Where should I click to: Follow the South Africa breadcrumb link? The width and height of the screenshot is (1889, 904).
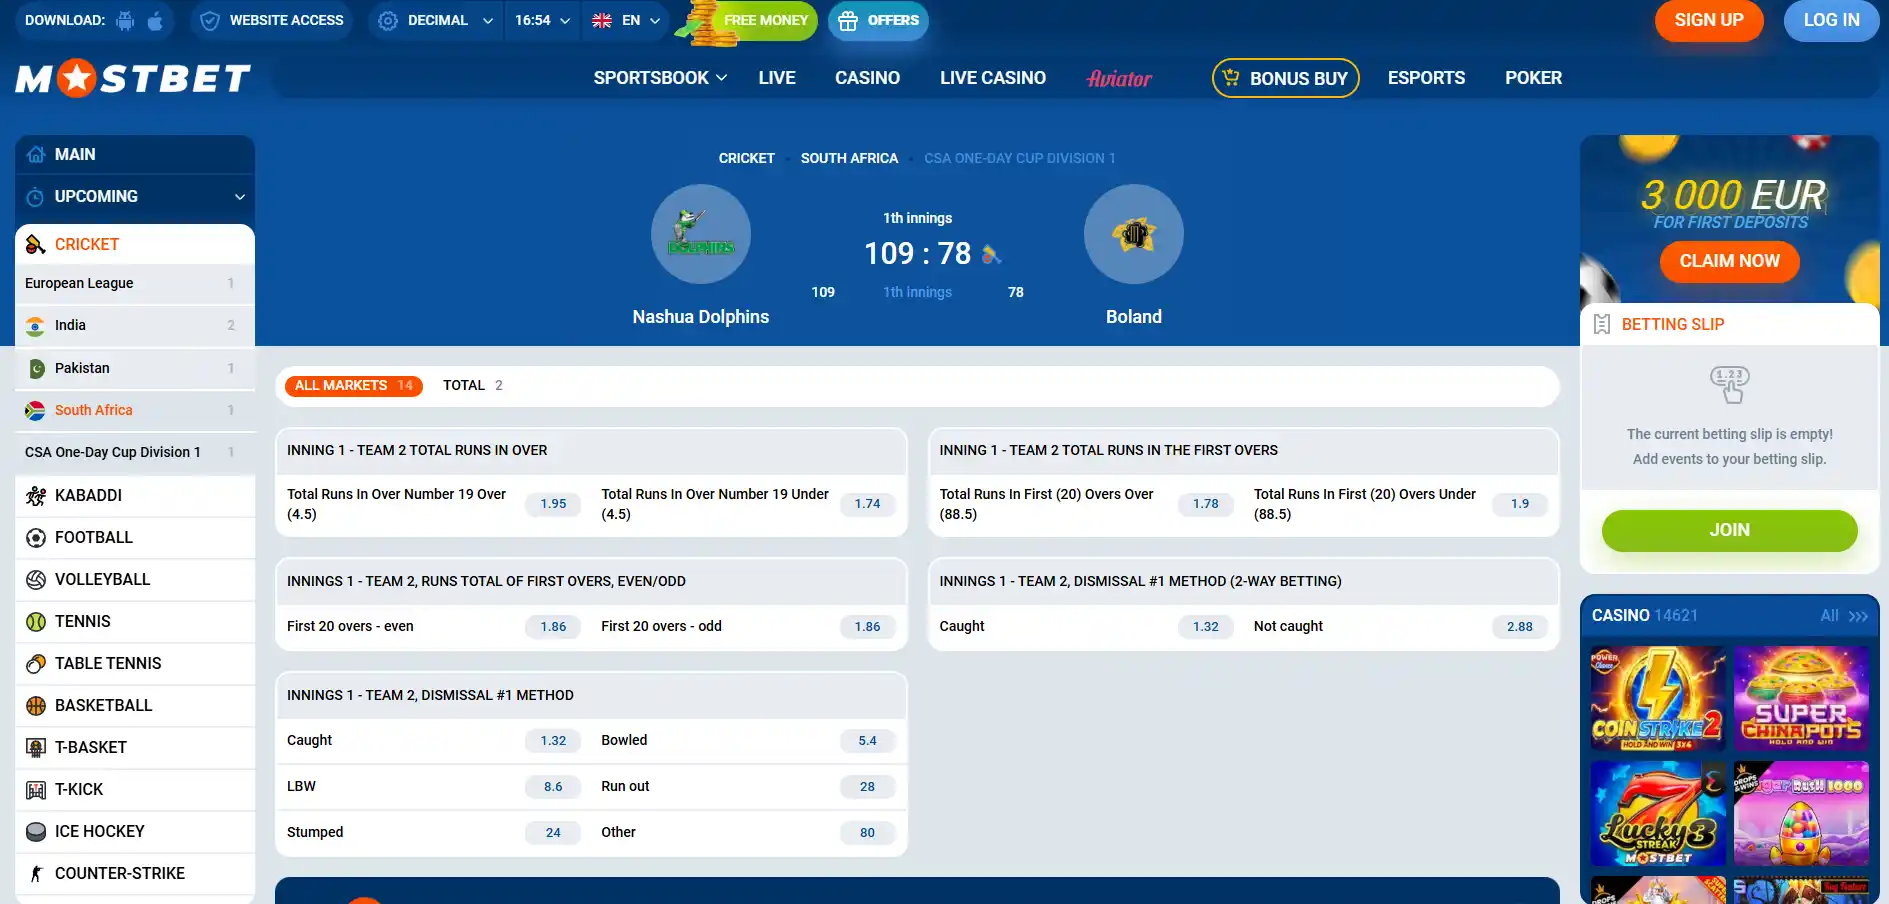849,158
